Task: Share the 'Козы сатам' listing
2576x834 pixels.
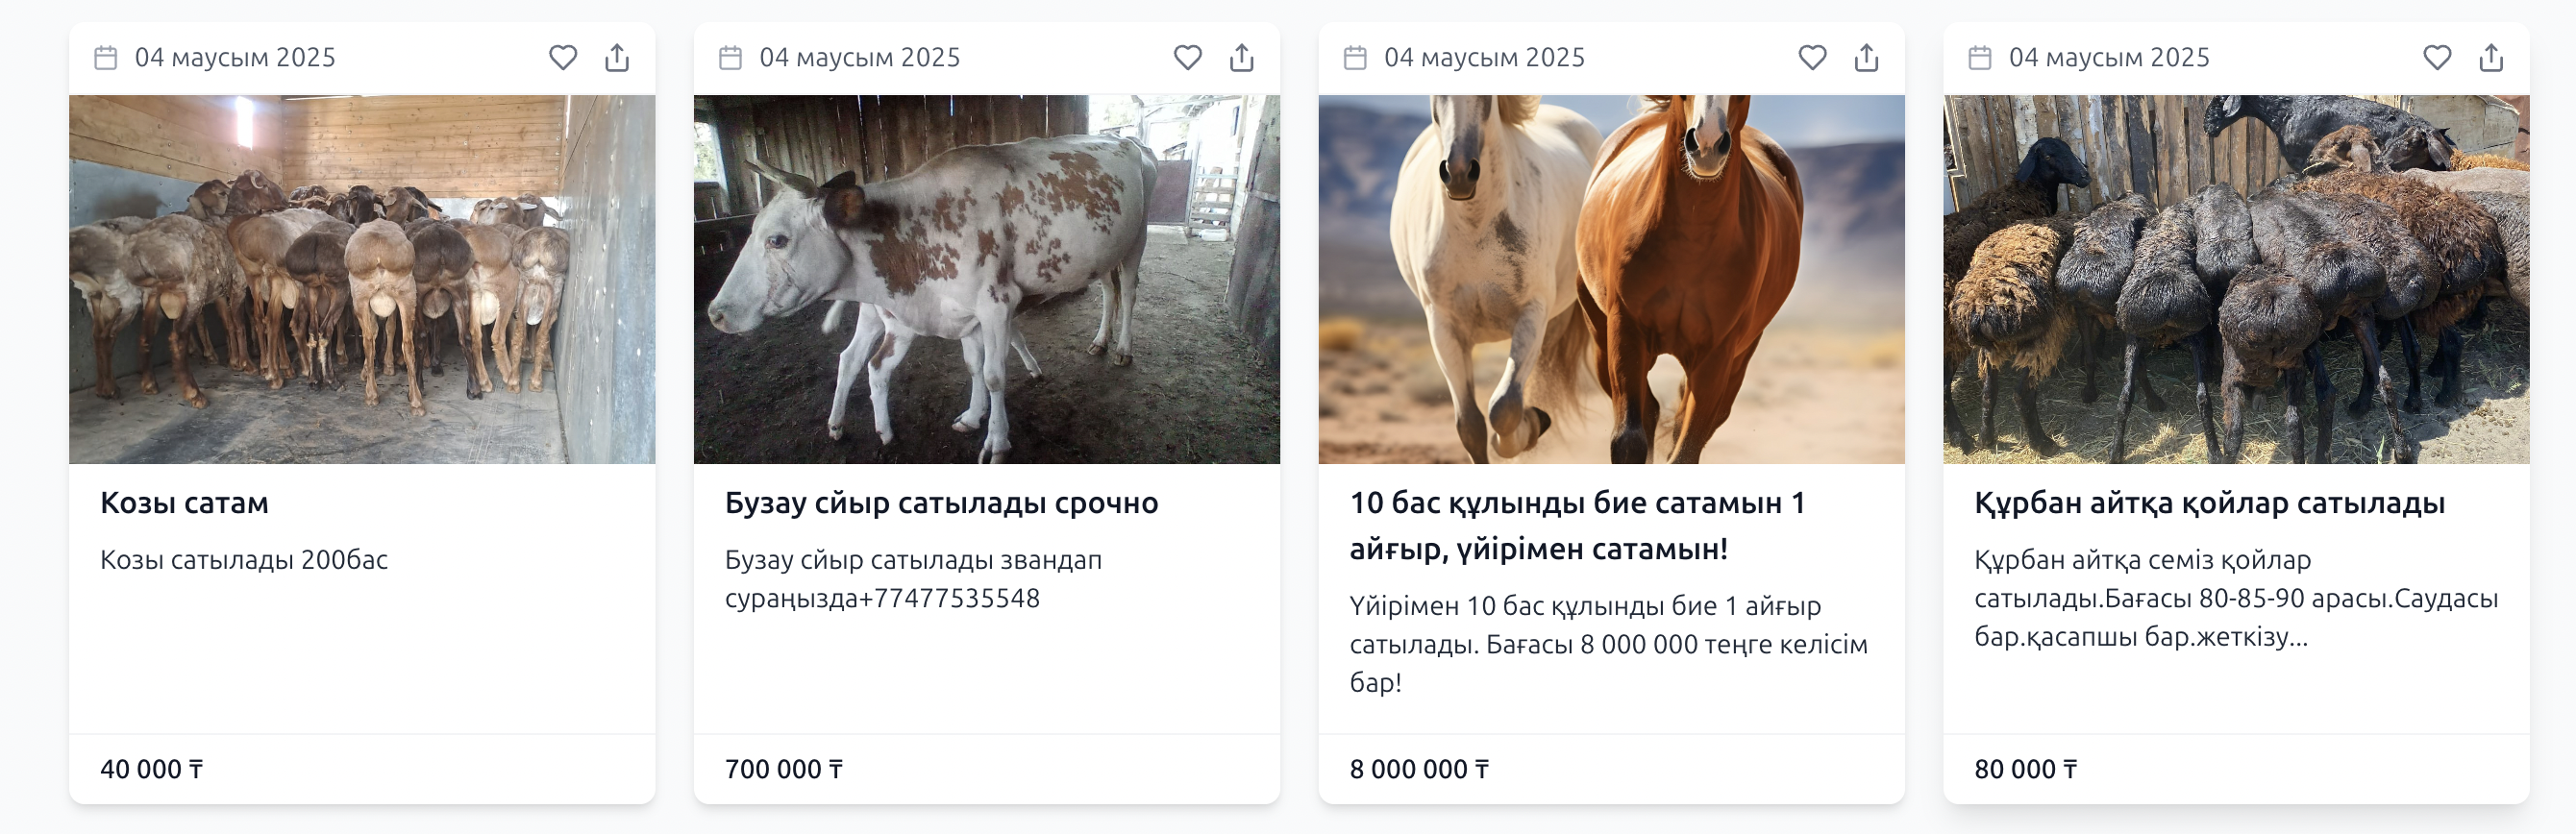Action: [x=617, y=58]
